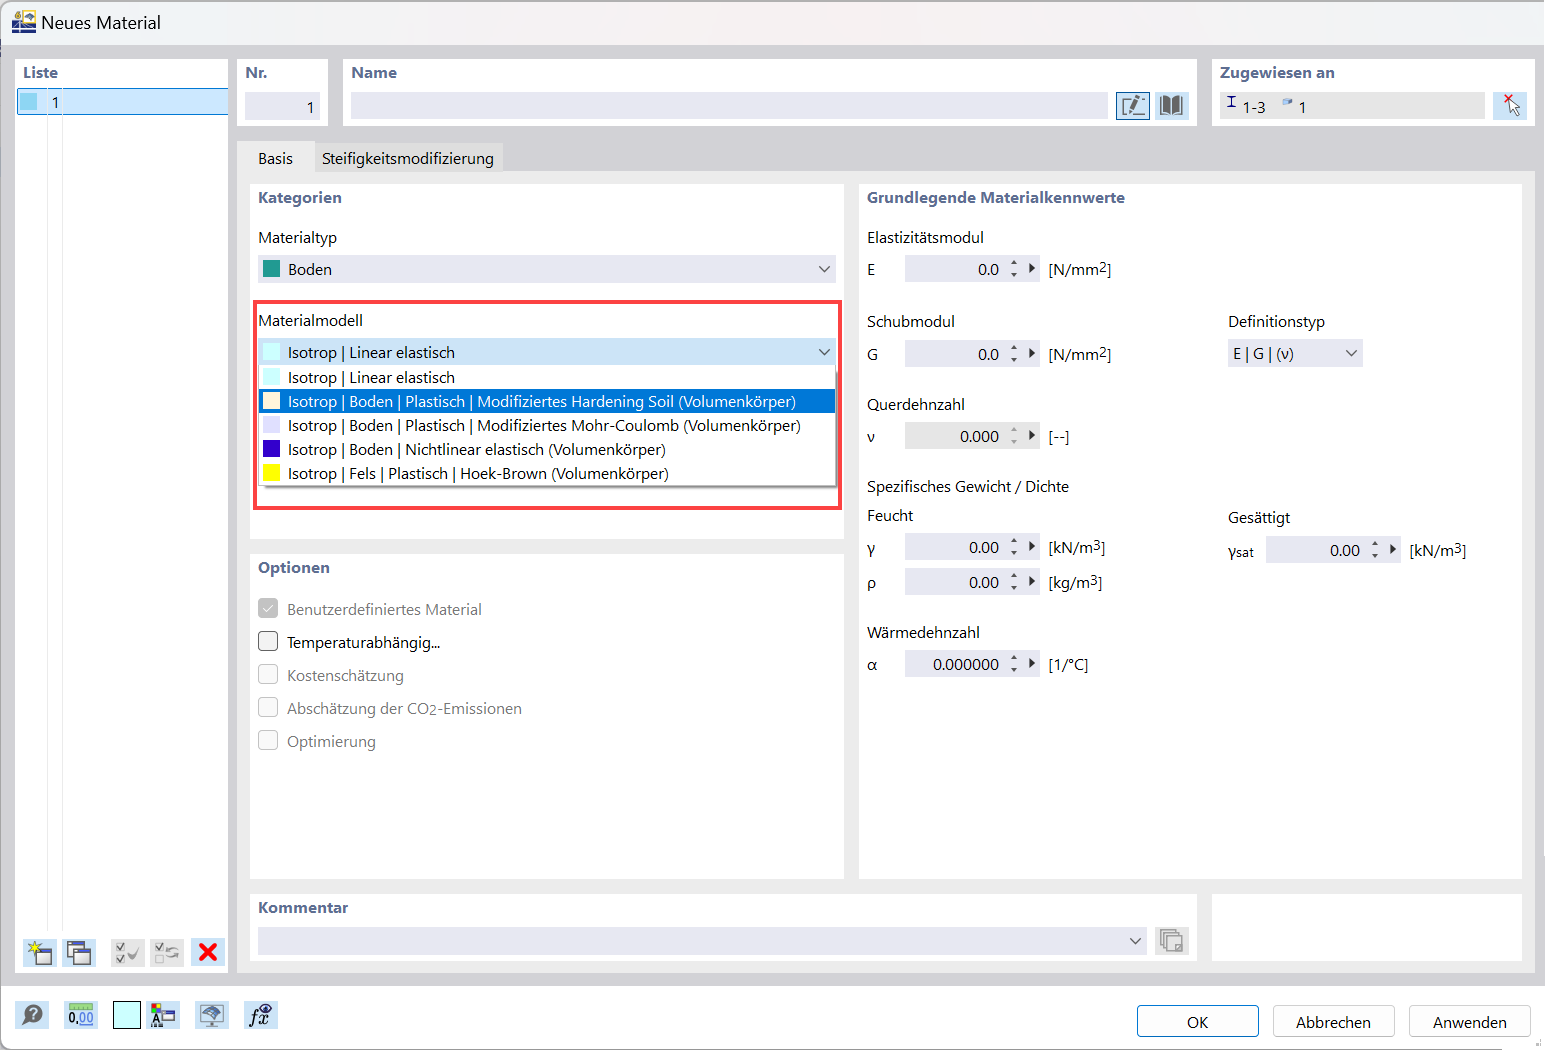Select the Isotrop | Linear elastisch list option
1545x1050 pixels.
[547, 377]
